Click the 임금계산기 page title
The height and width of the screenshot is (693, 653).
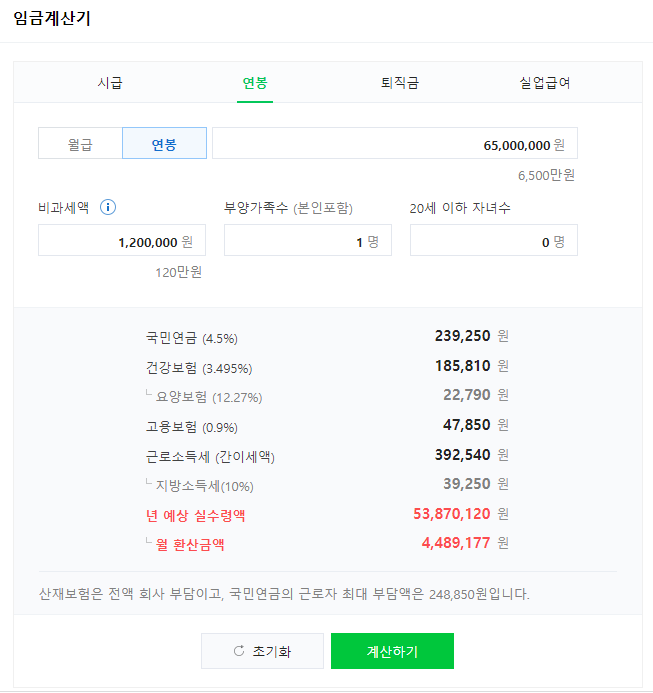pos(52,19)
